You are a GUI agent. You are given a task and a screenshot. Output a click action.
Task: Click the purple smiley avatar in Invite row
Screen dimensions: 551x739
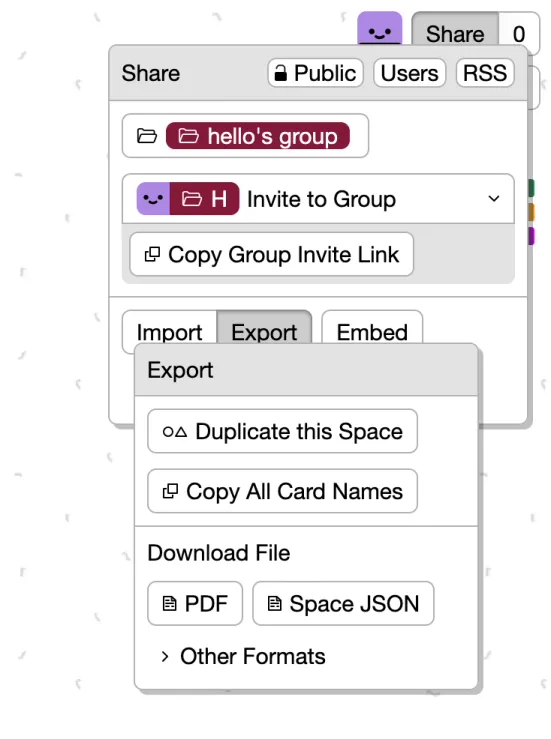point(153,199)
